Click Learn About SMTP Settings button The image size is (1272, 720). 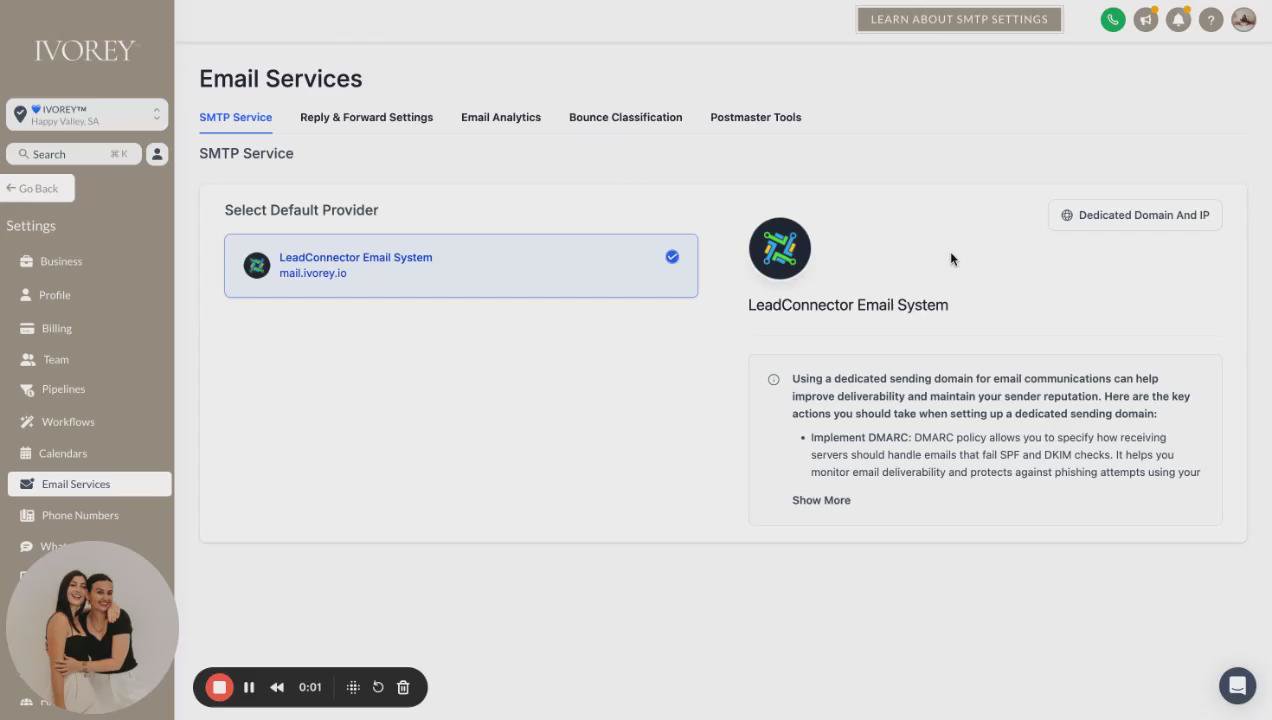(959, 19)
